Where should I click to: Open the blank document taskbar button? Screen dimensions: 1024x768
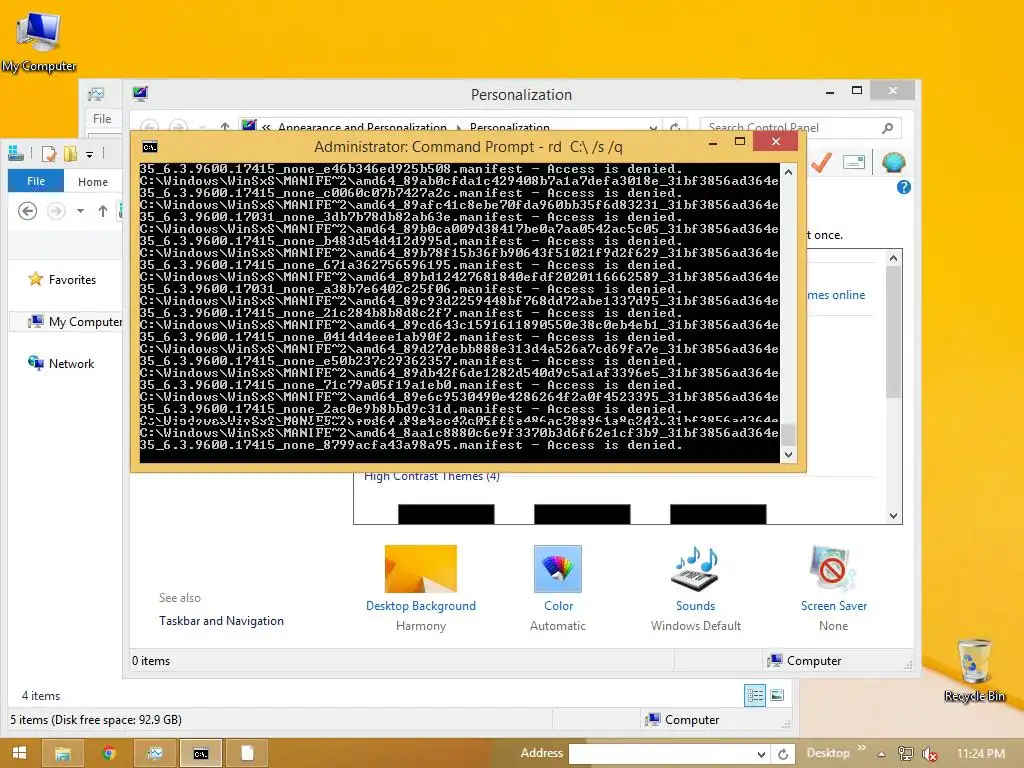click(x=247, y=754)
